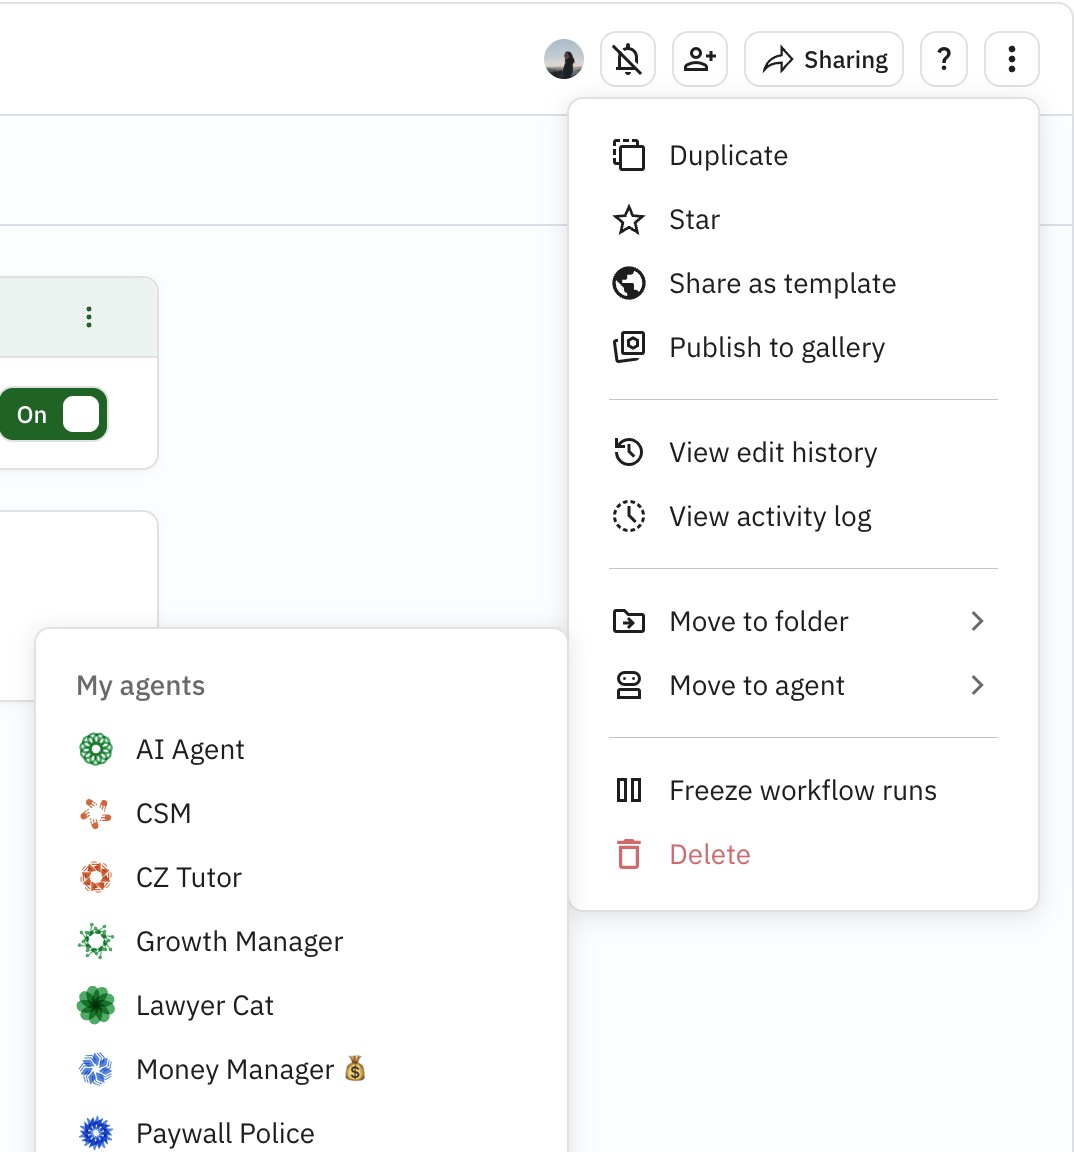Click the muted notifications bell icon
1074x1152 pixels.
pyautogui.click(x=627, y=60)
